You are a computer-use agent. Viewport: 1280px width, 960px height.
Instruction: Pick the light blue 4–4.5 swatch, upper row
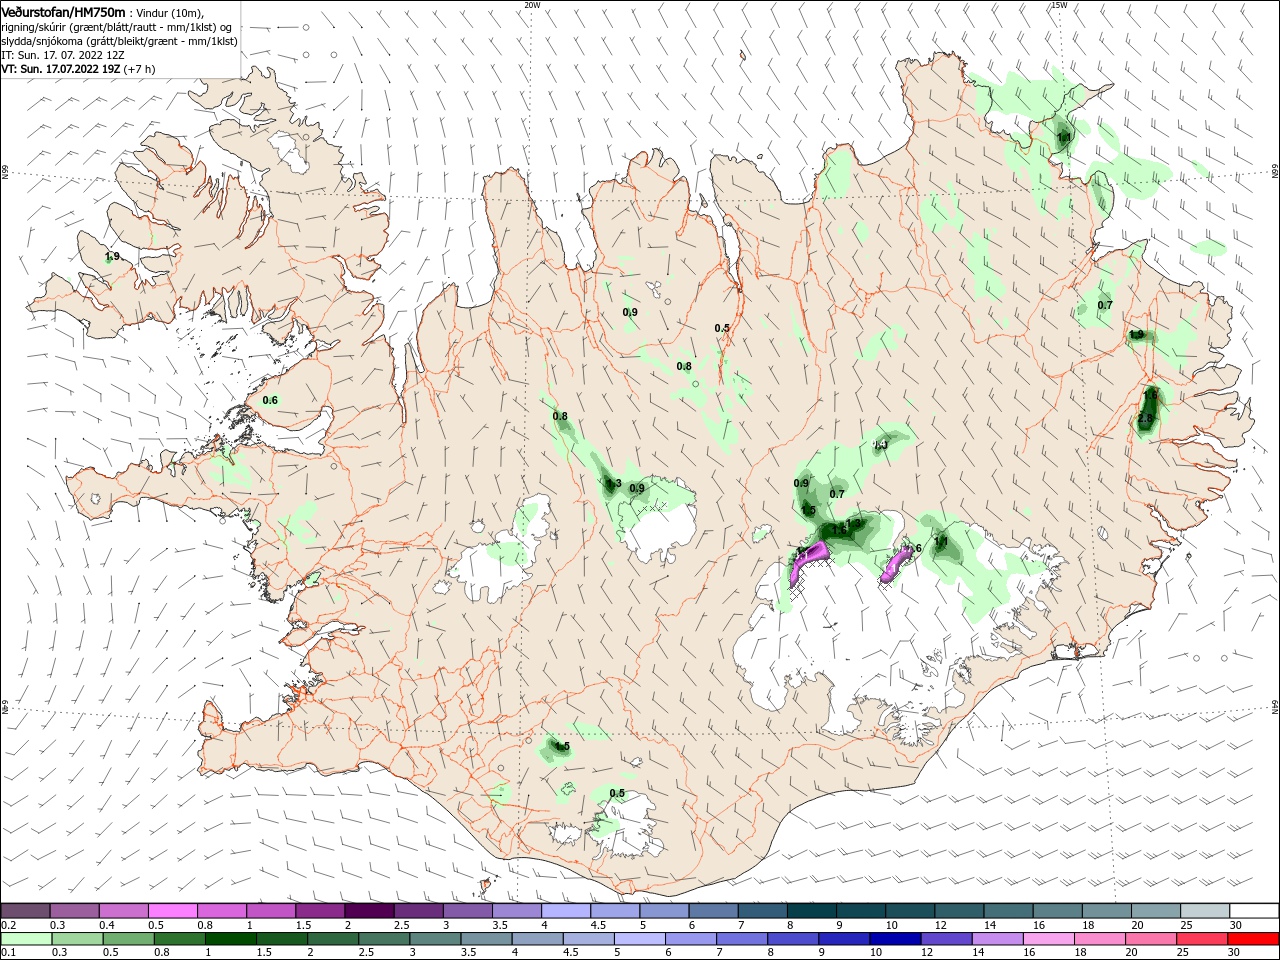tap(566, 911)
